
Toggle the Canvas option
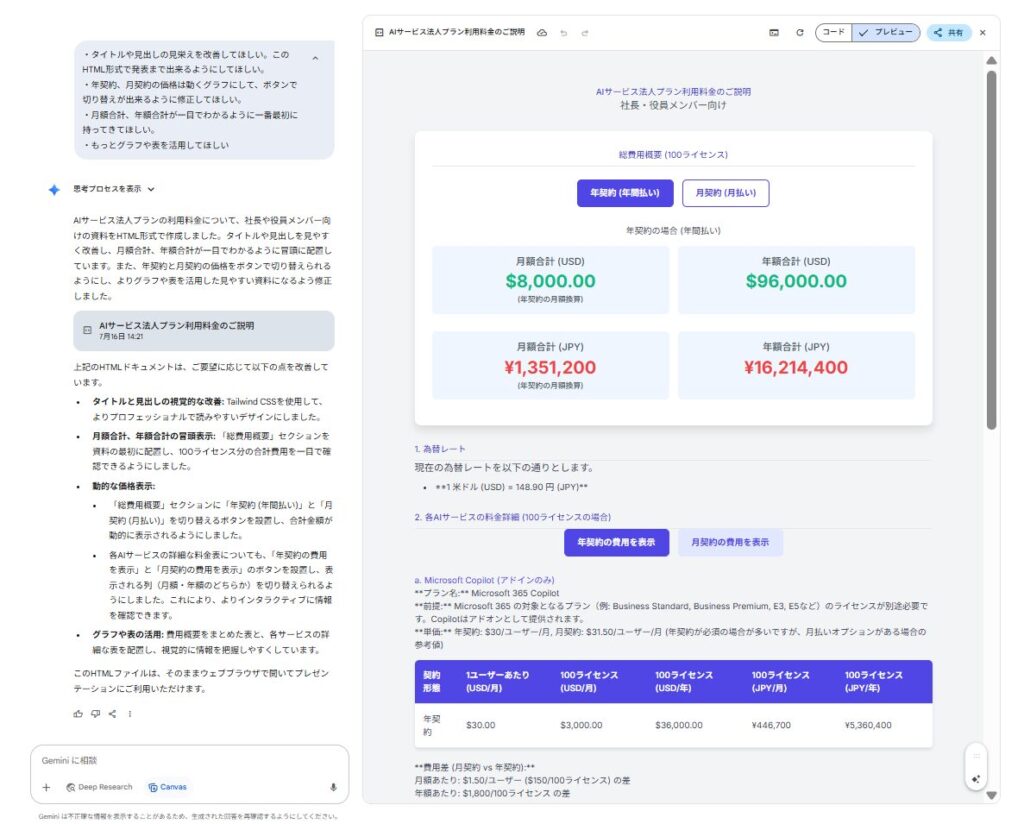(168, 787)
